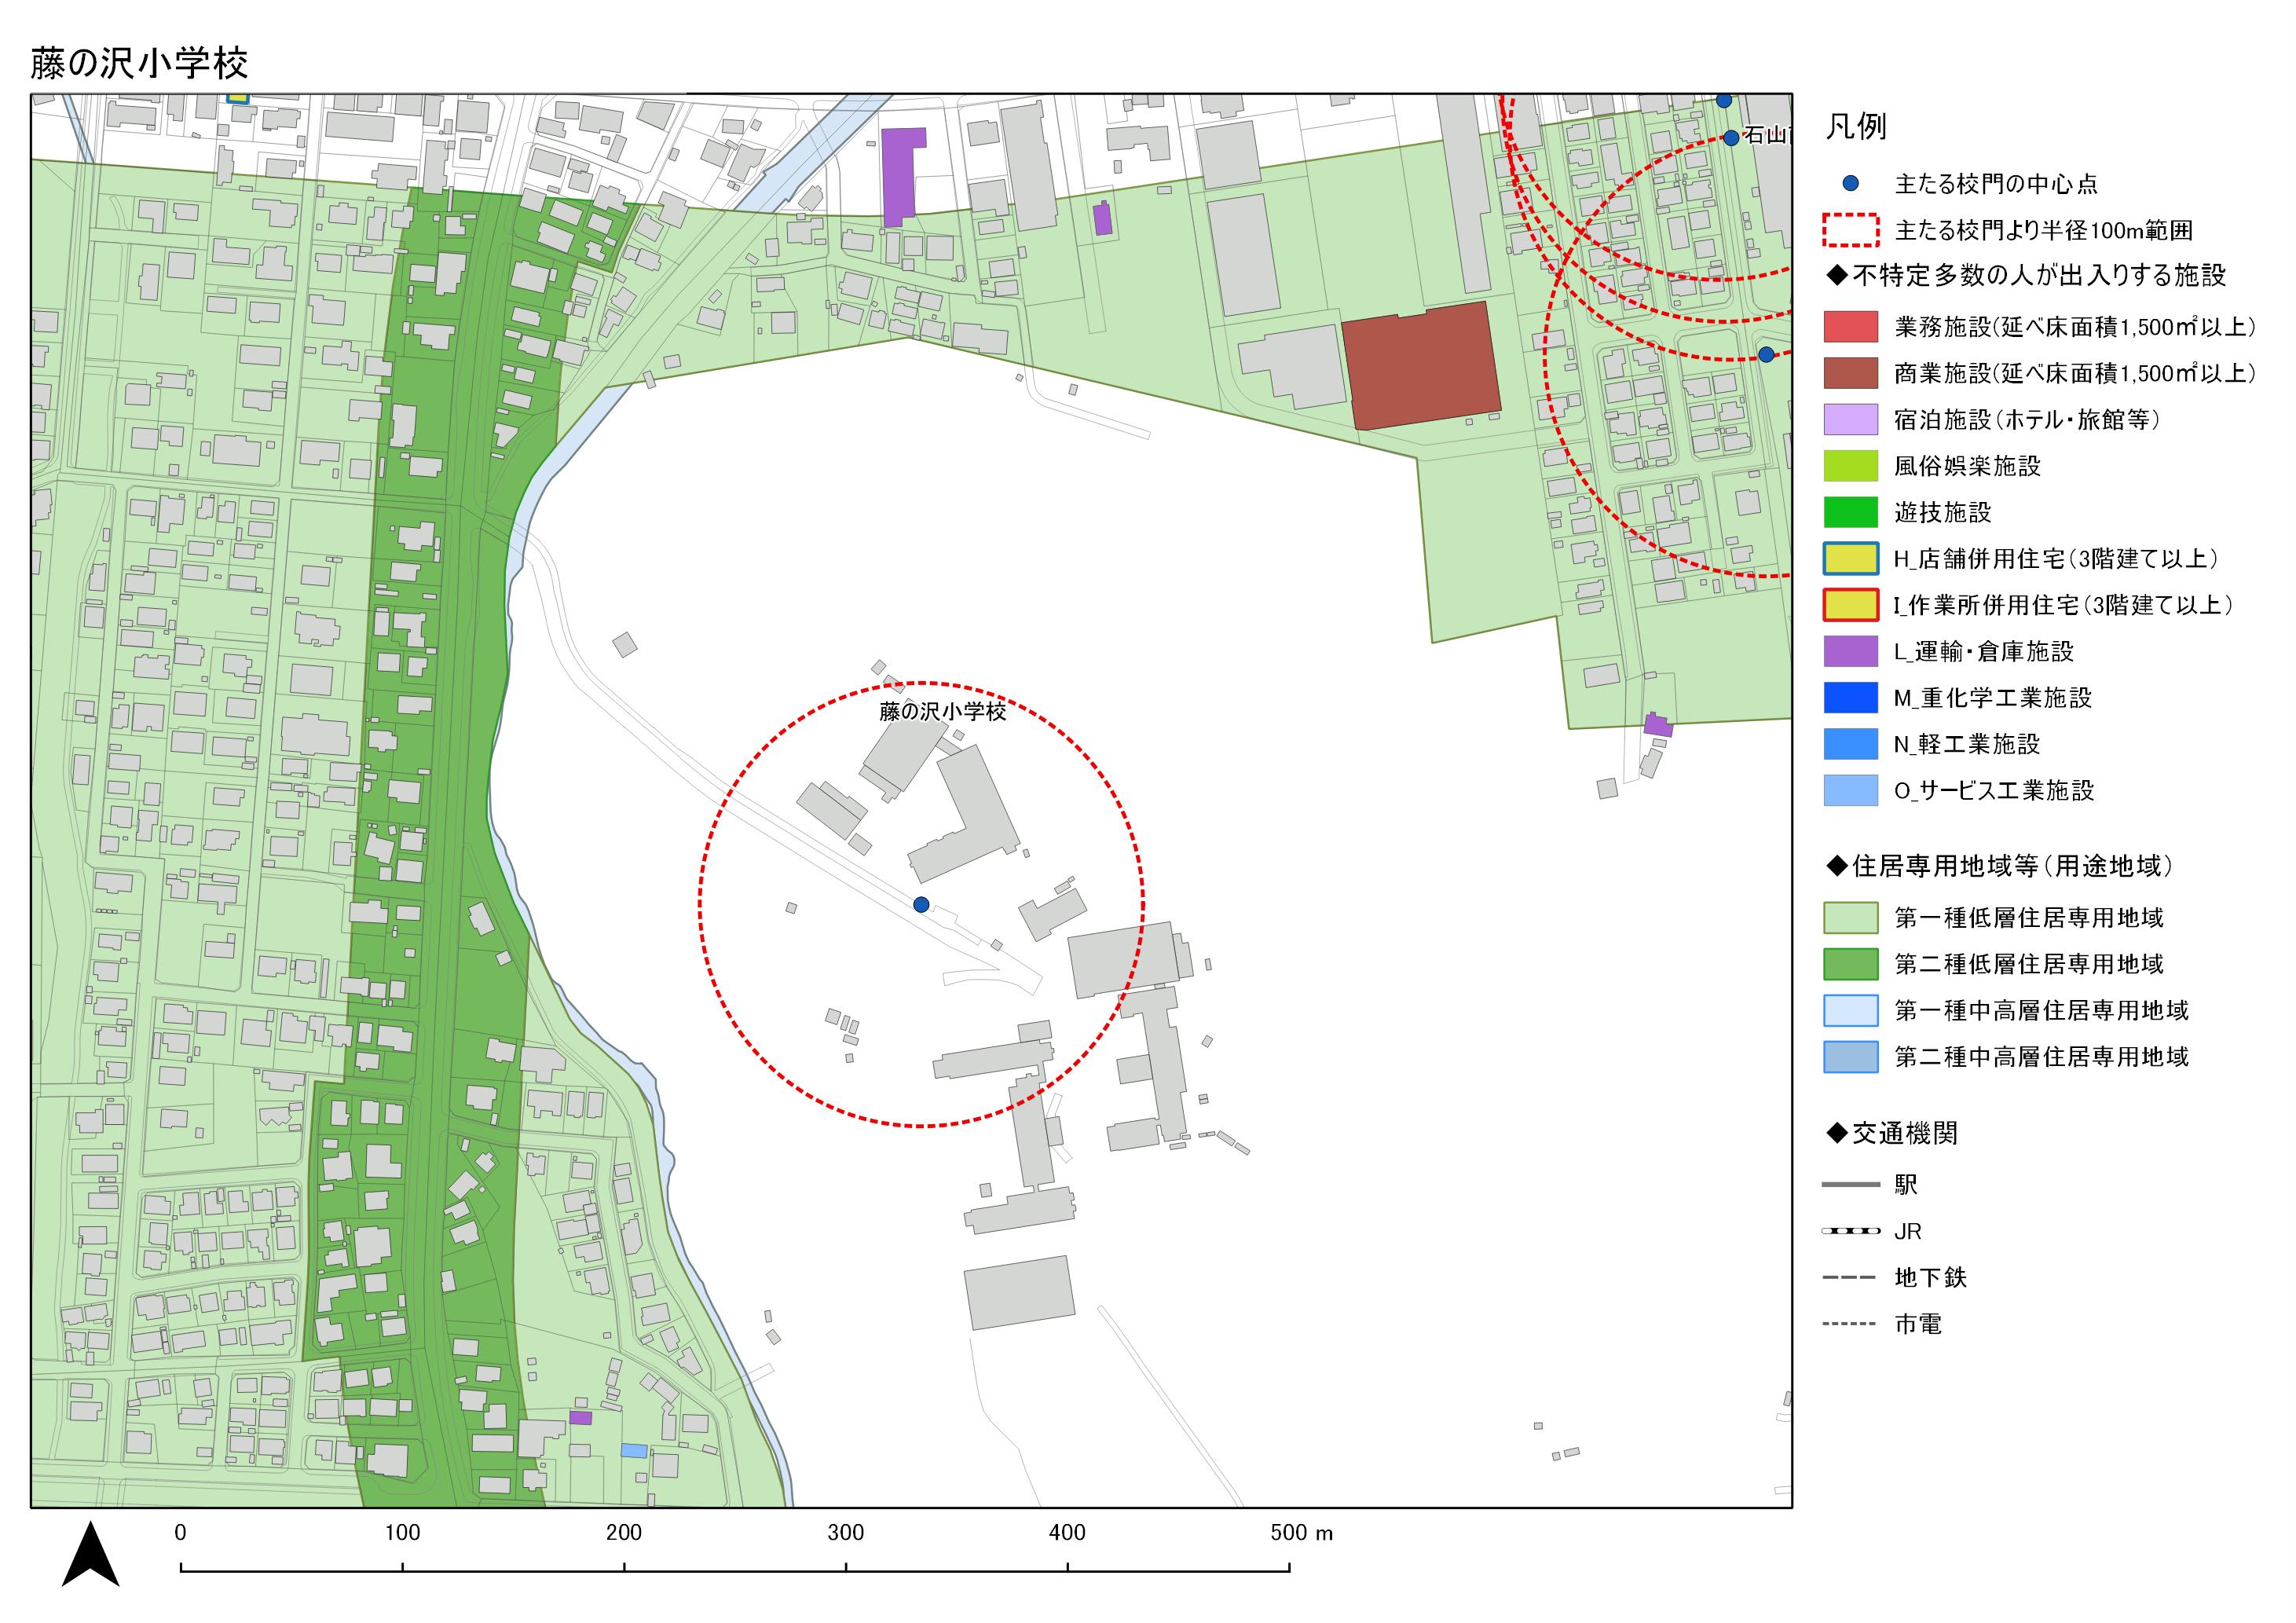Click the 業務施設 red legend swatch
The height and width of the screenshot is (1623, 2296).
[x=1851, y=327]
